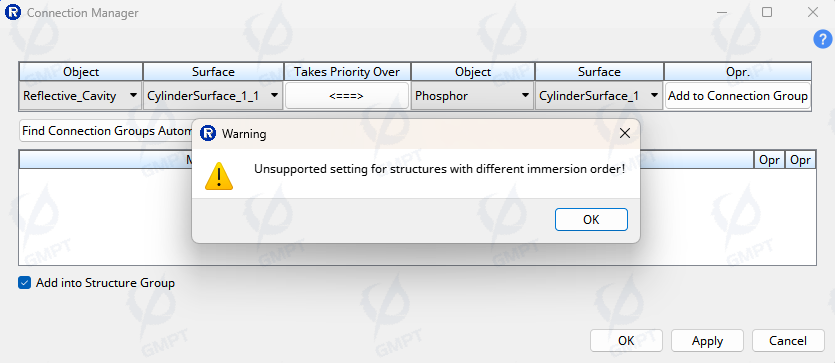Viewport: 835px width, 363px height.
Task: Maximize the Connection Manager window
Action: (x=767, y=12)
